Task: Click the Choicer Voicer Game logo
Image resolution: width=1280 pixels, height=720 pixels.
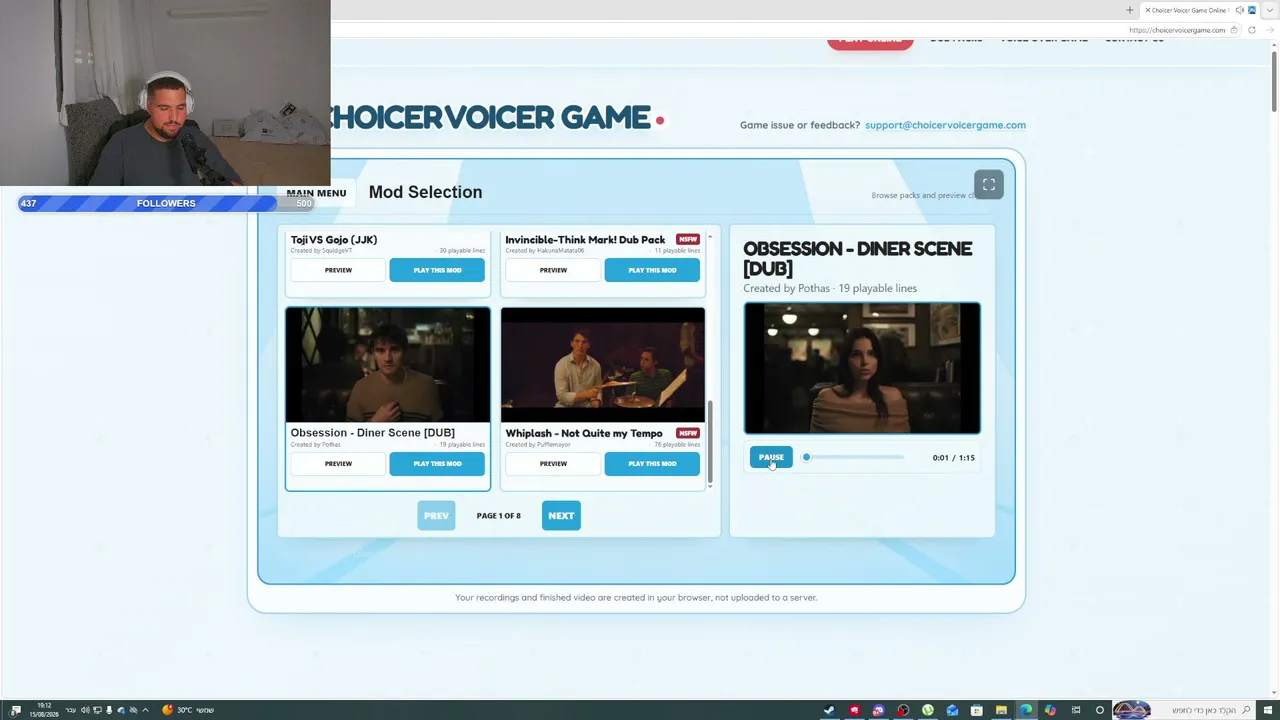Action: pyautogui.click(x=497, y=118)
